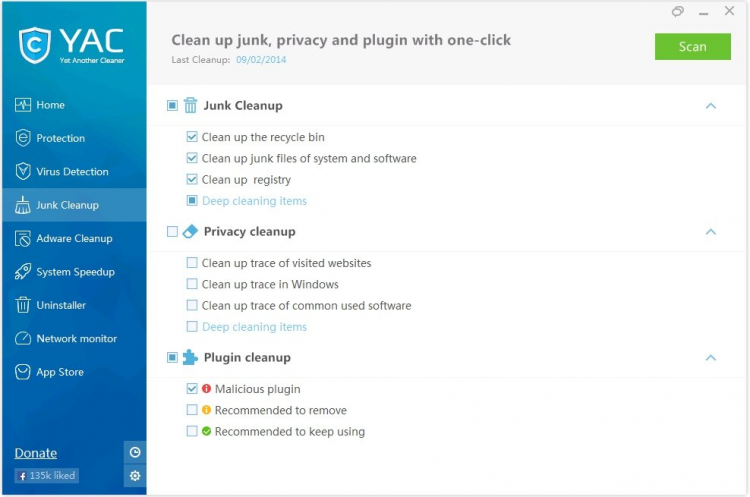Viewport: 750px width, 497px height.
Task: Click the Privacy cleanup eraser icon
Action: tap(190, 231)
